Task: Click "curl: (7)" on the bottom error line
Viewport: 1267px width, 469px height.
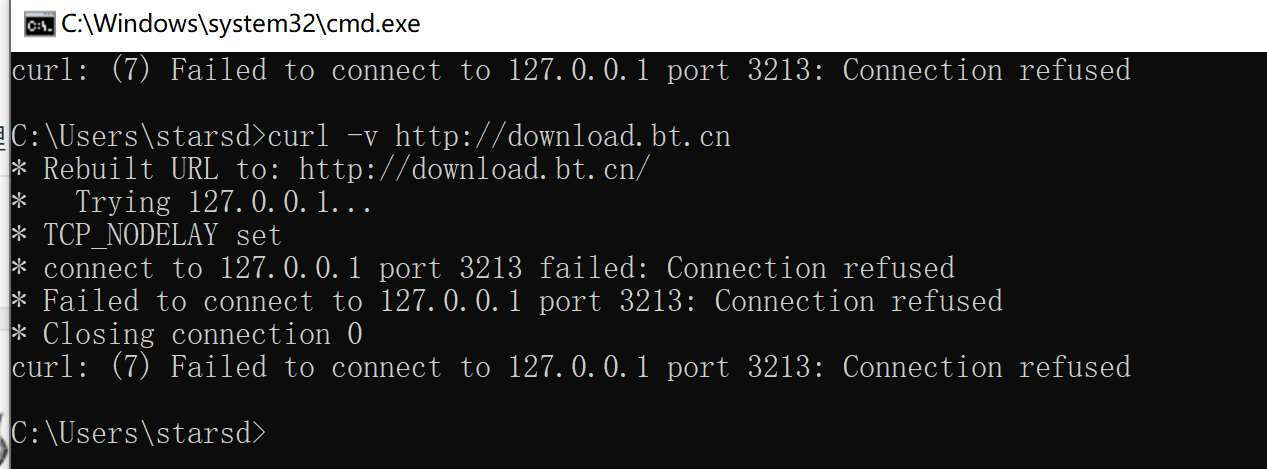Action: 81,367
